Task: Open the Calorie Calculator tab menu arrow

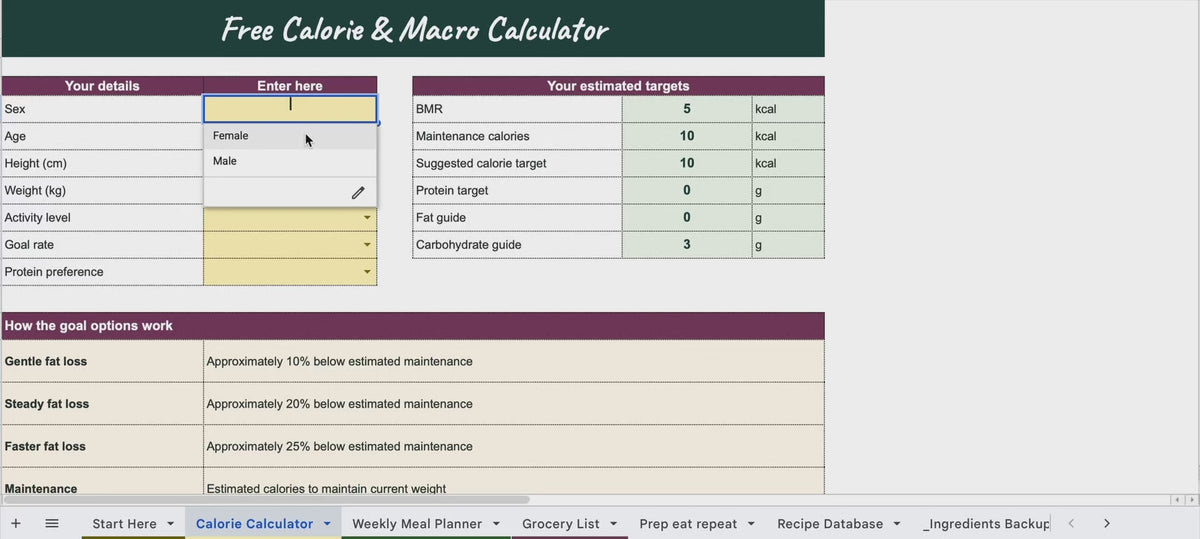Action: tap(327, 524)
